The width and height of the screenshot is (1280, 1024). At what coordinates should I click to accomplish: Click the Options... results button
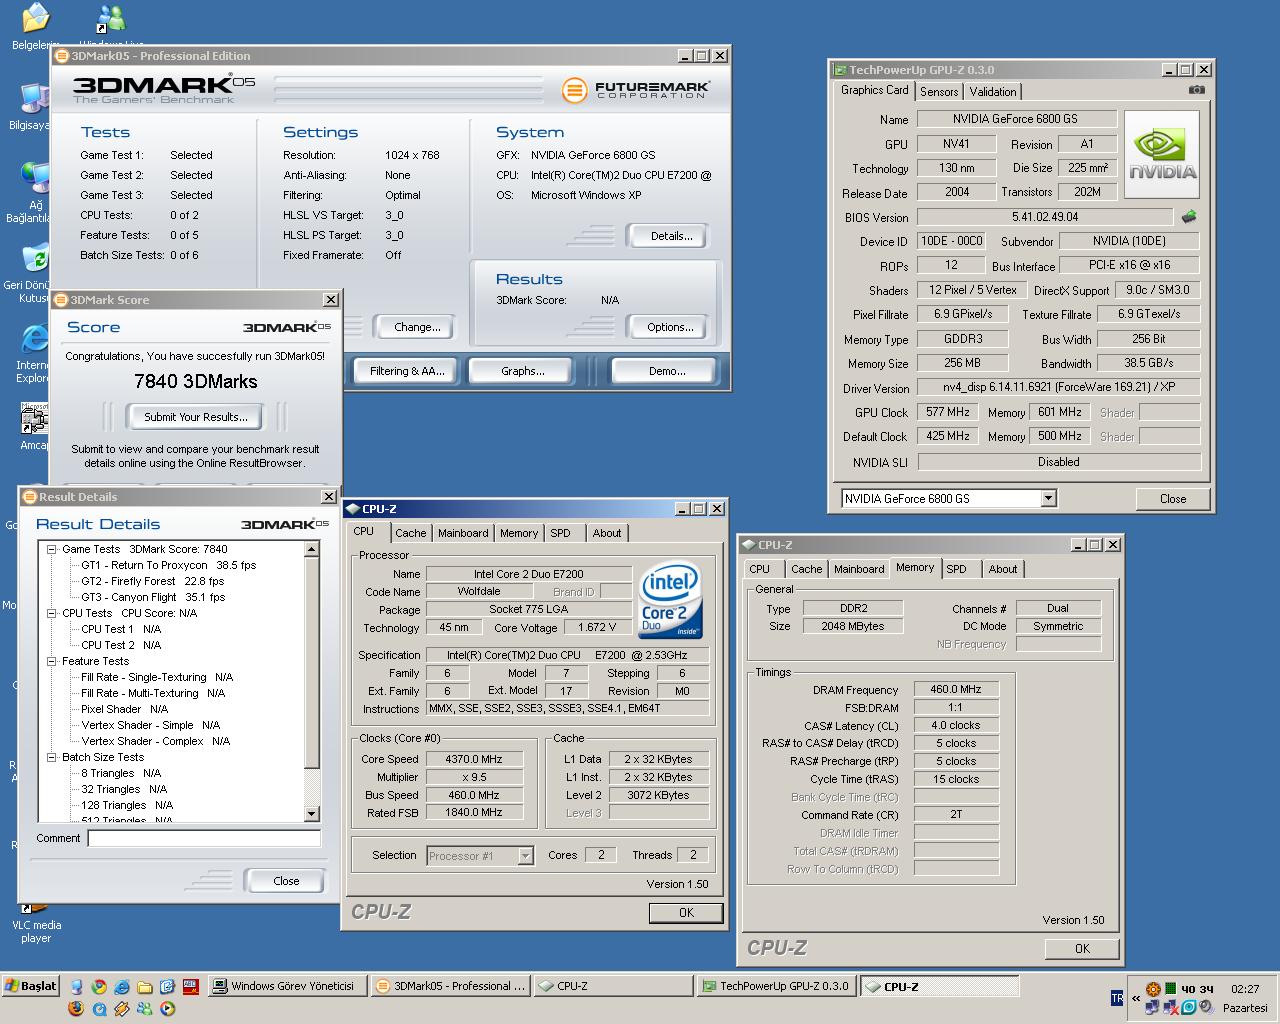click(670, 327)
